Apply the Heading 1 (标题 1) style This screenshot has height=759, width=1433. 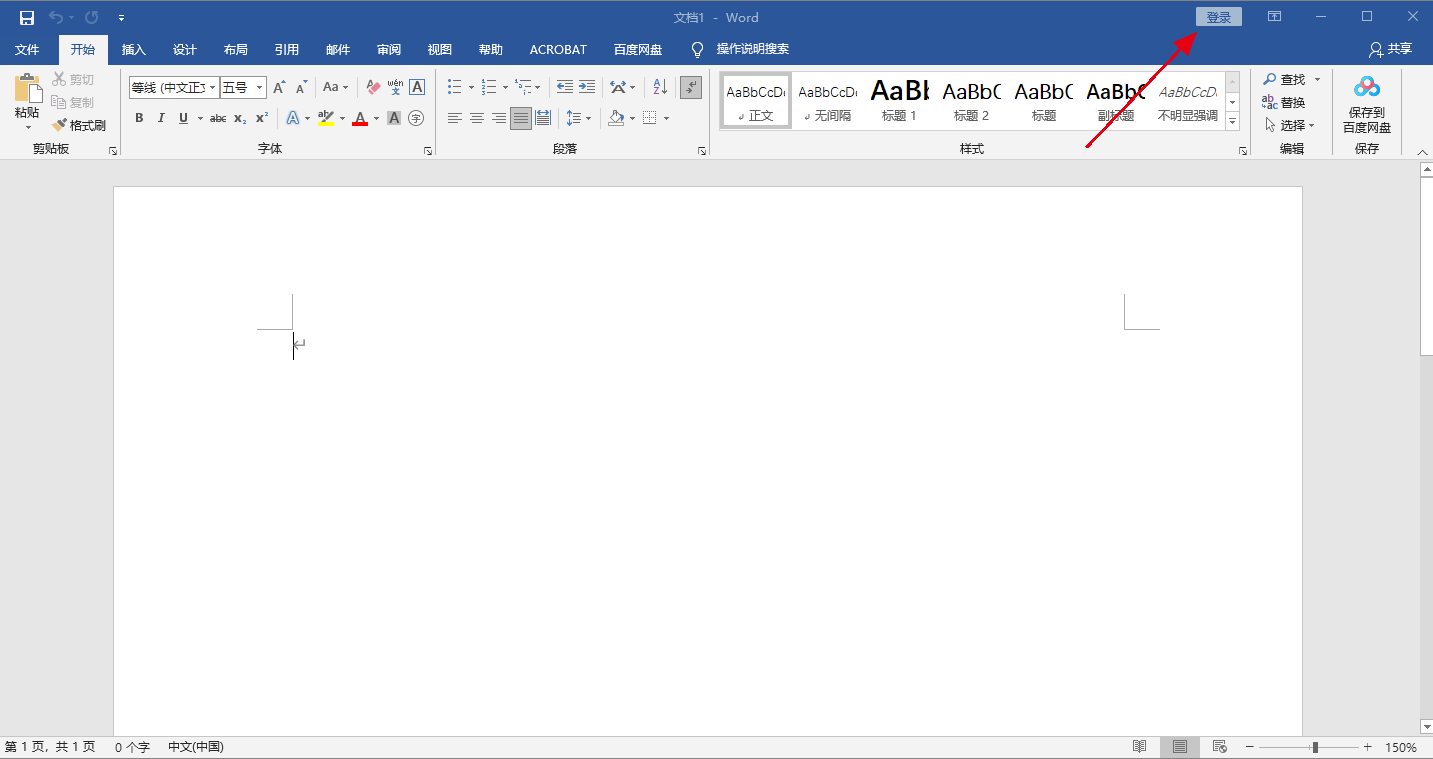899,100
